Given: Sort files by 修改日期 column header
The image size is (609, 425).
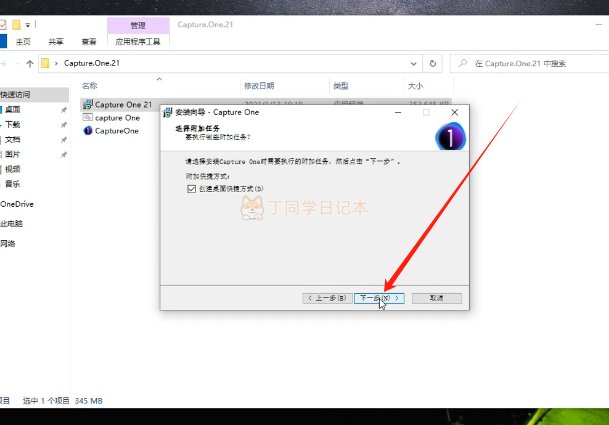Looking at the screenshot, I should coord(260,86).
